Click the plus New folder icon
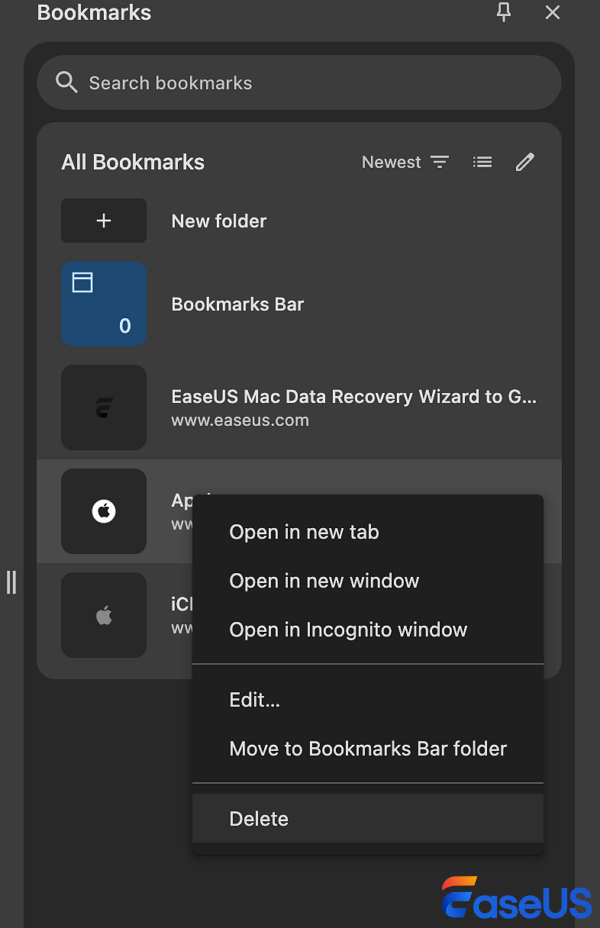 coord(104,221)
